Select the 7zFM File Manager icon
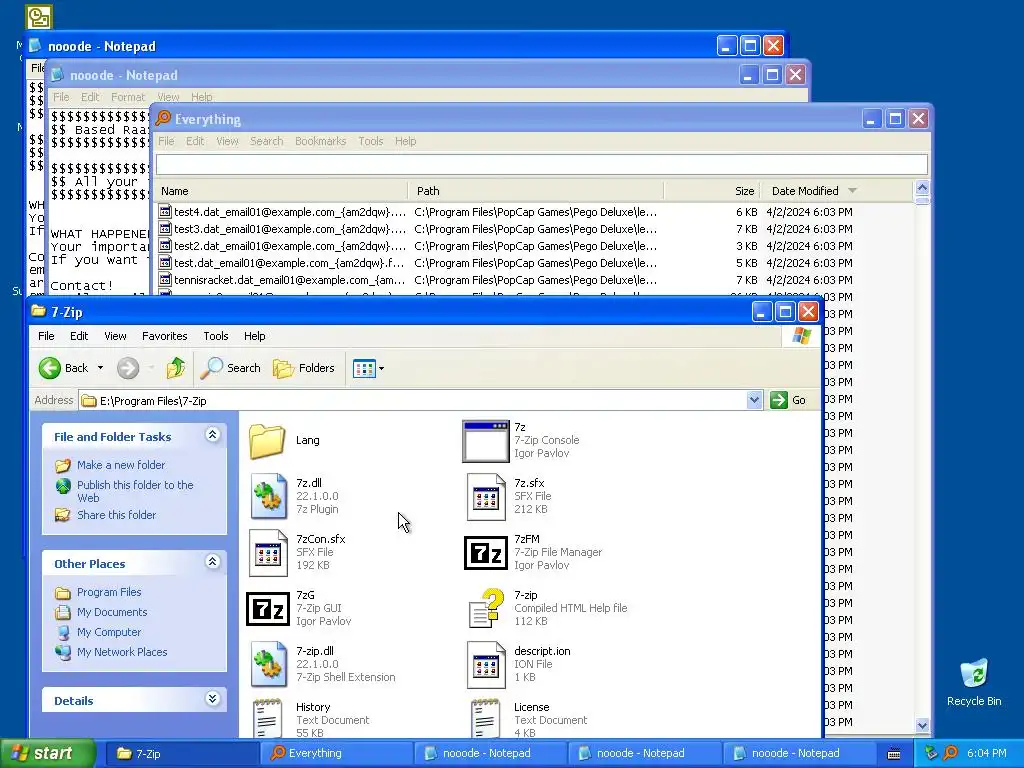1024x768 pixels. click(486, 552)
